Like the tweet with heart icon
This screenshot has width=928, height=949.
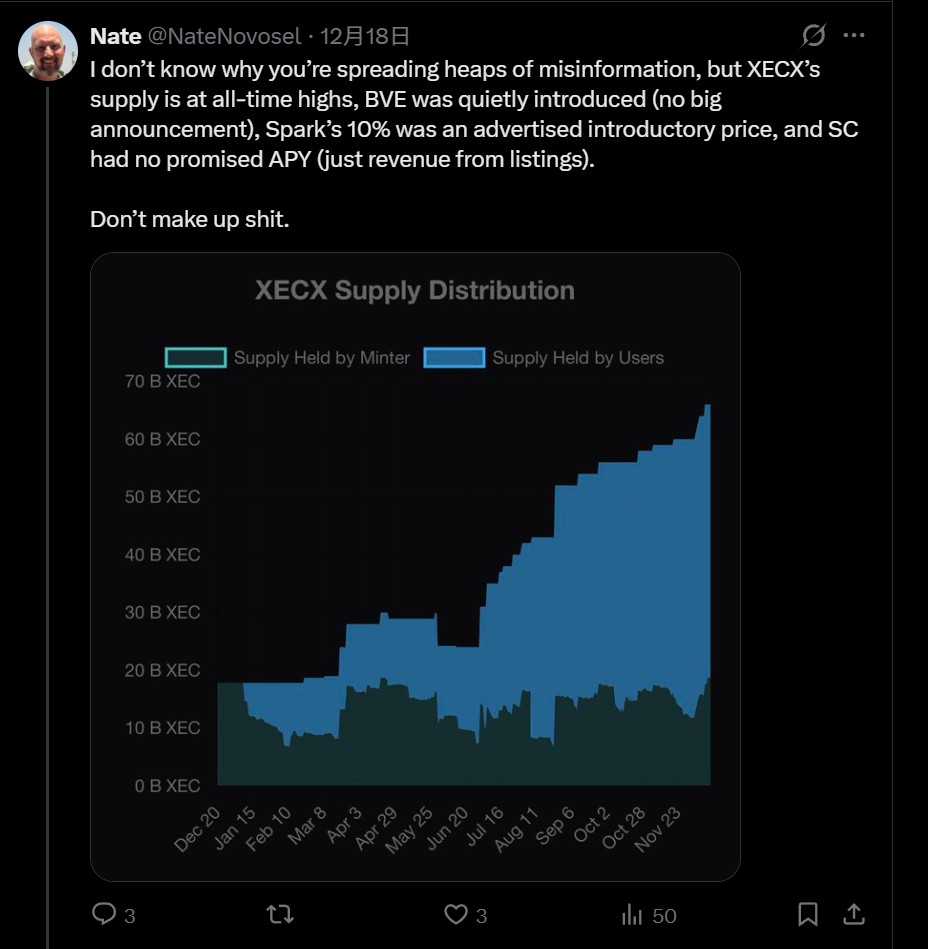pos(456,914)
